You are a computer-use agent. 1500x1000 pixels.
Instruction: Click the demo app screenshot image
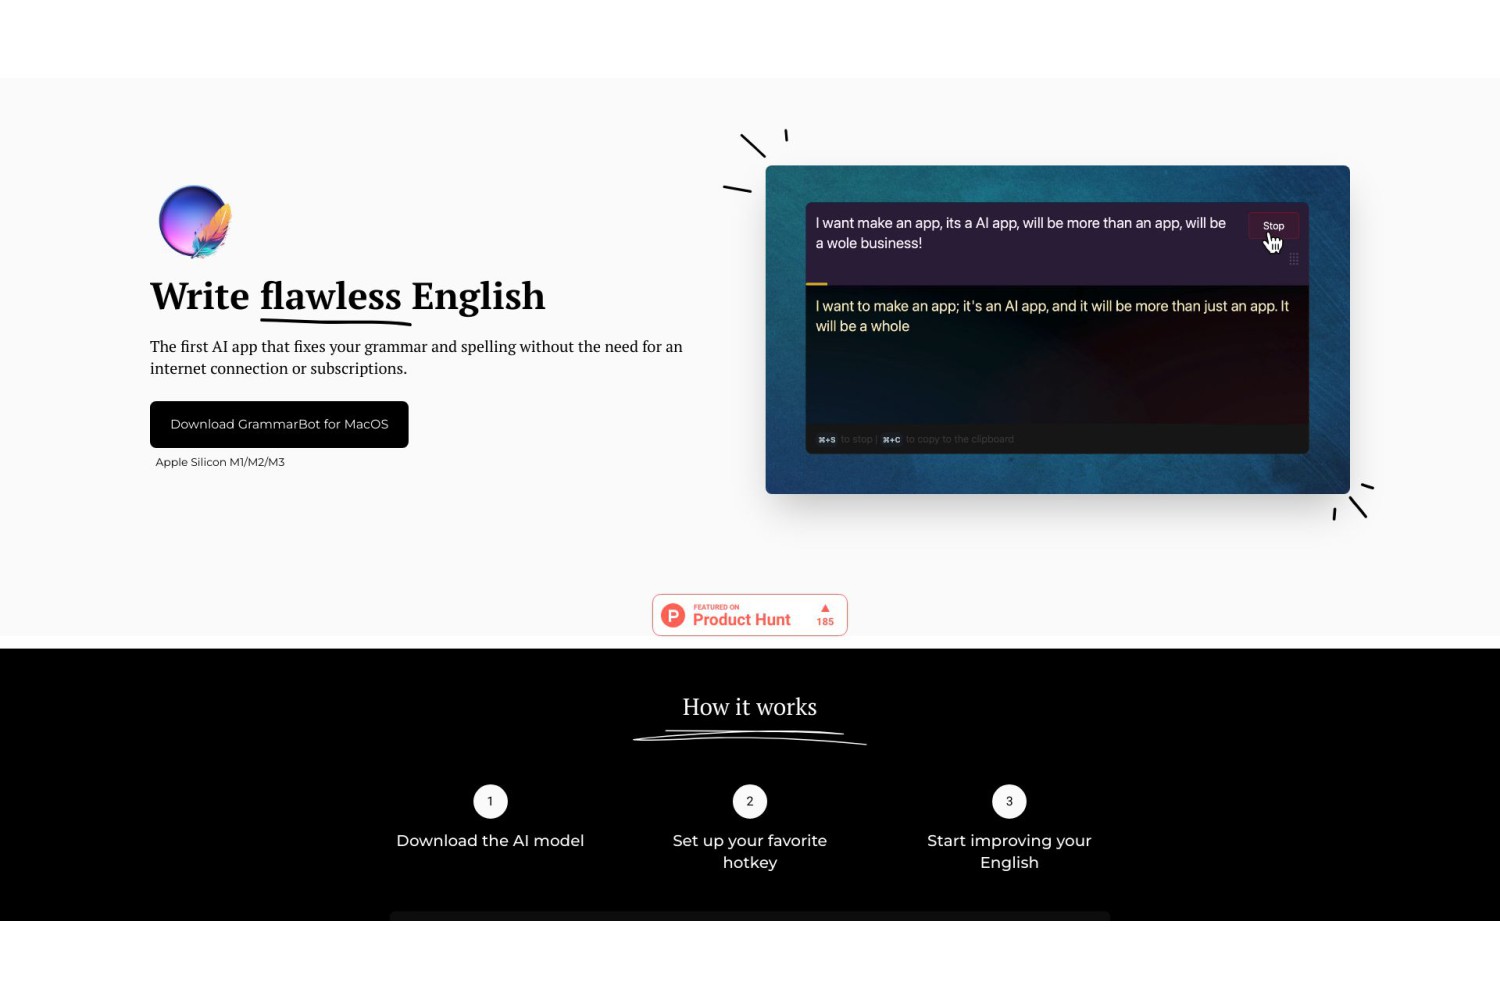(1057, 329)
